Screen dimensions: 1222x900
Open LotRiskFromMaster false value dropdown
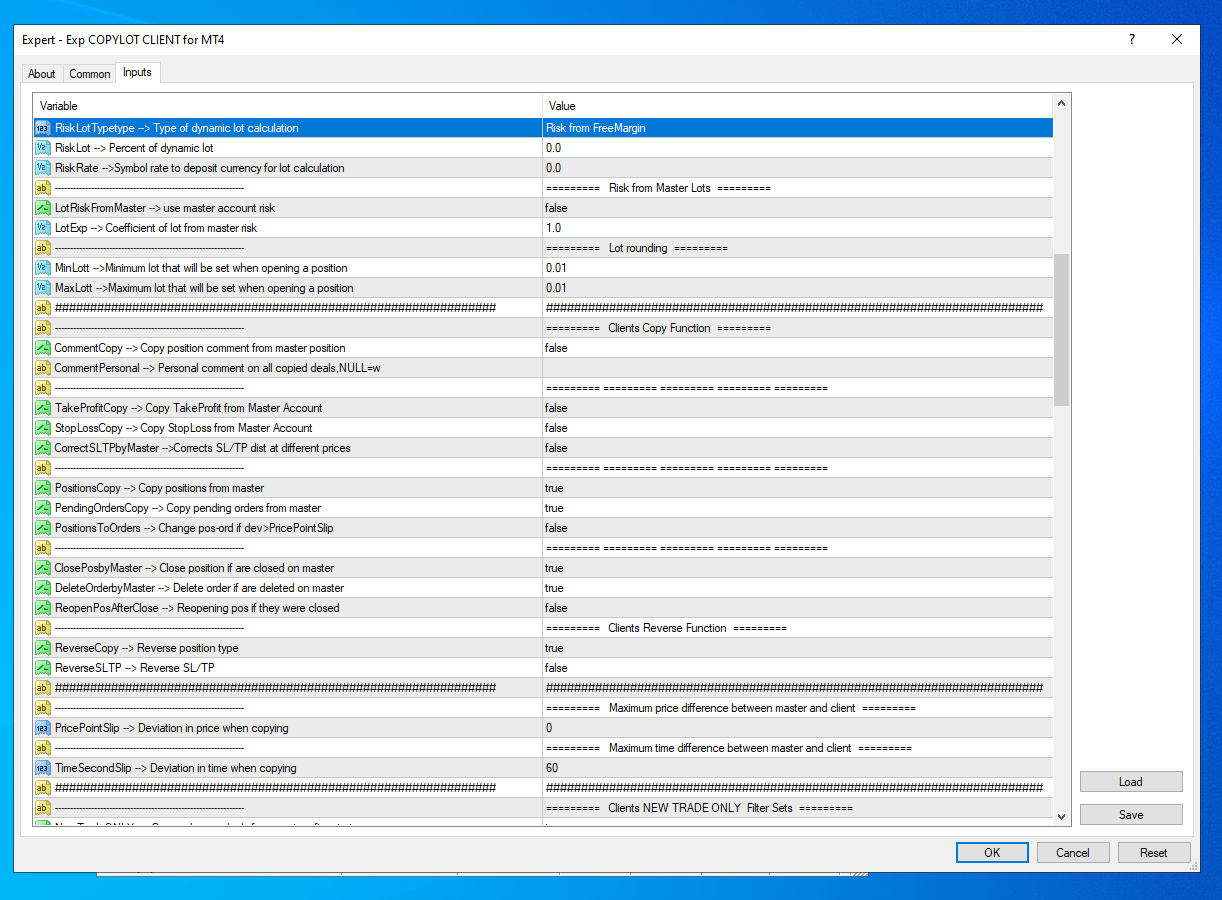[797, 208]
